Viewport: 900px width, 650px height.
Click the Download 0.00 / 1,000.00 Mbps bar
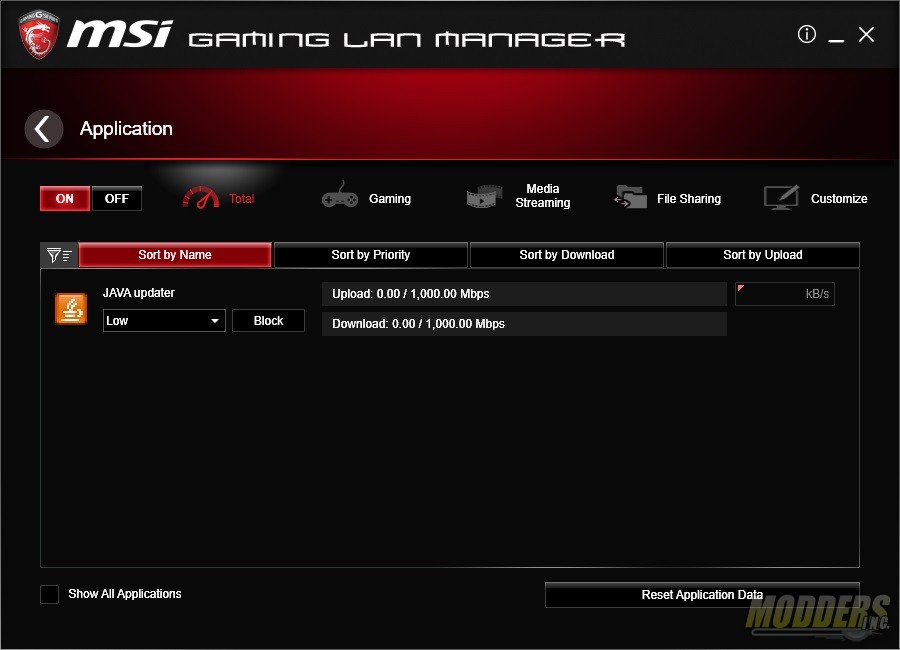(524, 324)
